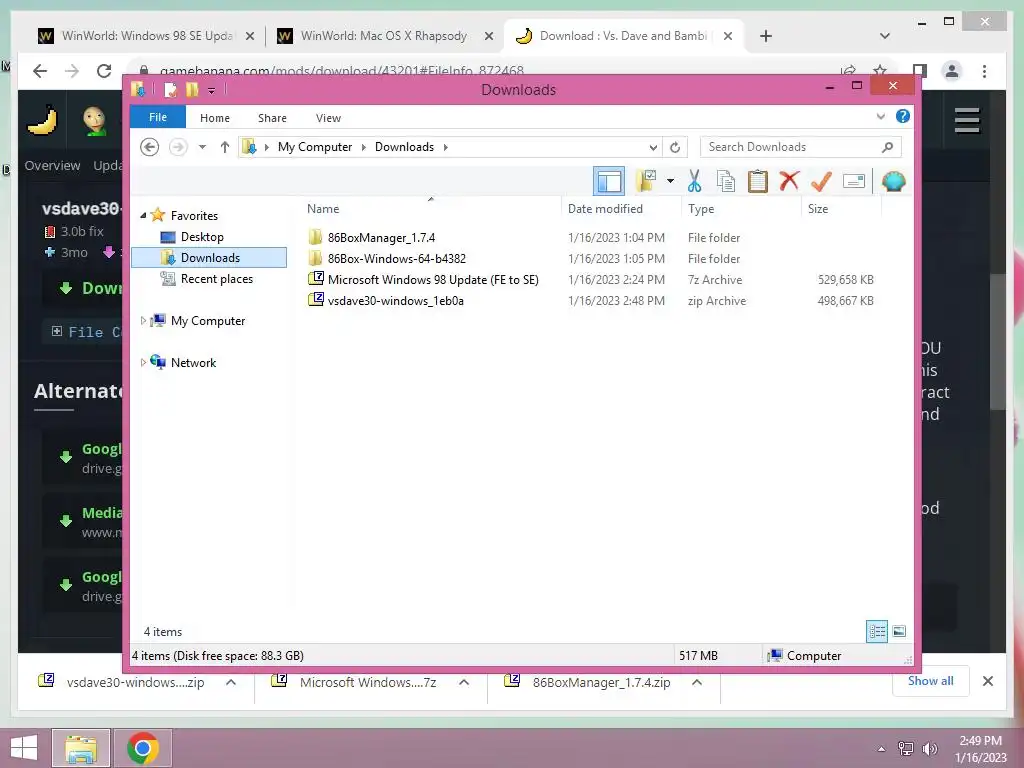The height and width of the screenshot is (768, 1024).
Task: Click the Rename icon in toolbar
Action: [854, 181]
